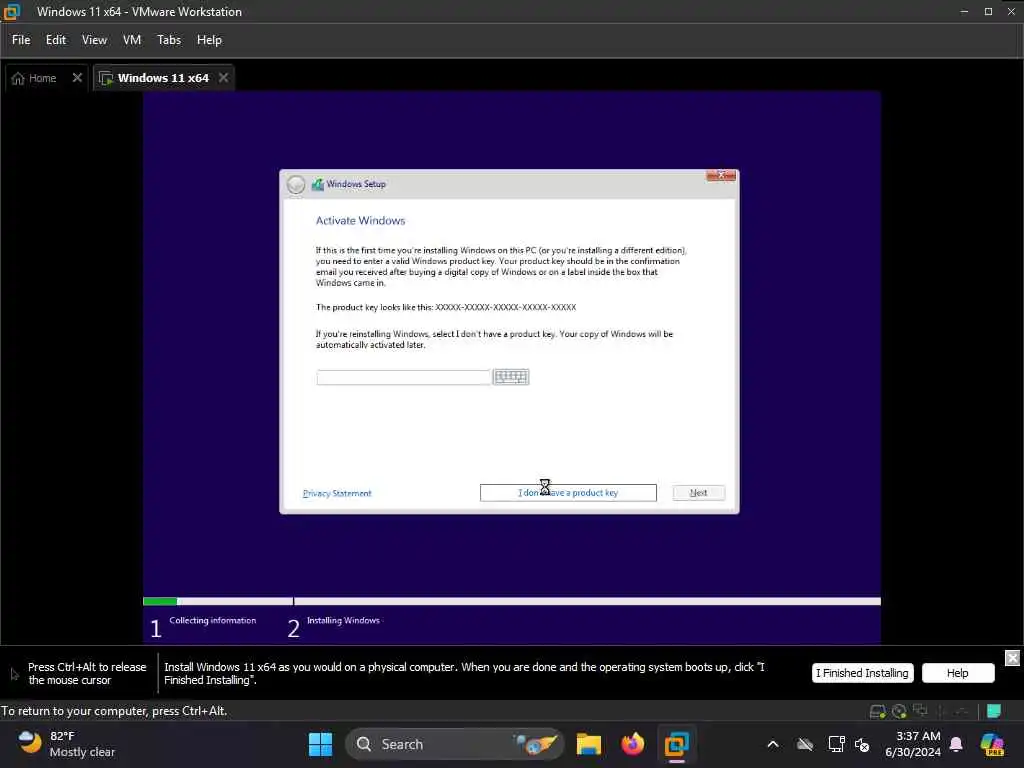Open Copilot preview icon in taskbar
This screenshot has height=768, width=1024.
pos(992,744)
